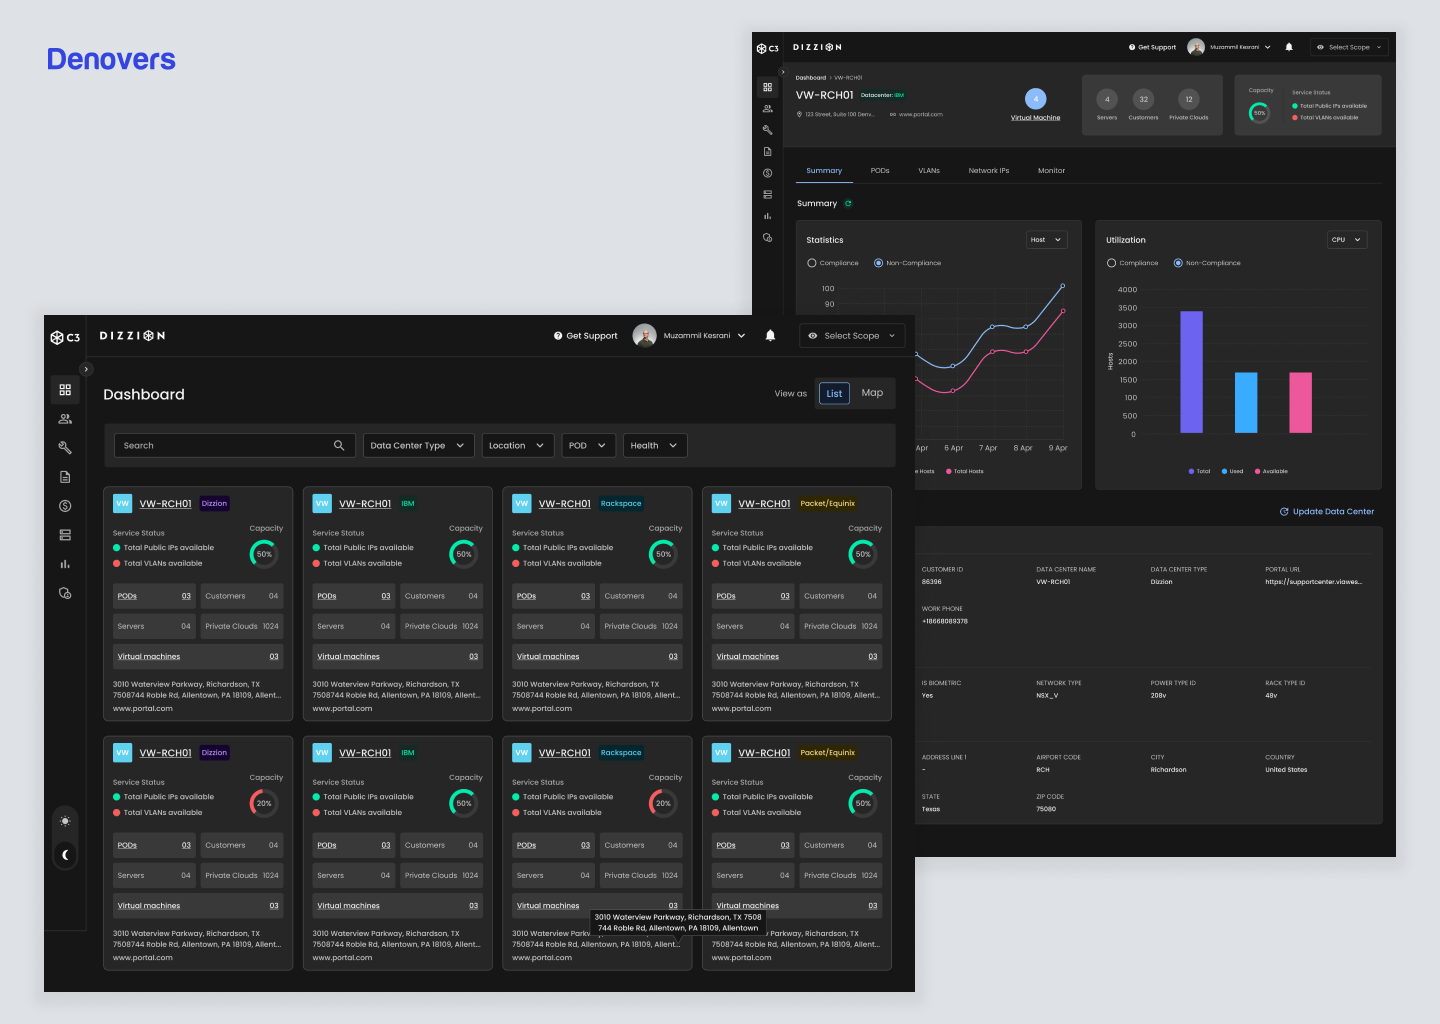1440x1024 pixels.
Task: Open VW-RCH01 title on Dizzion card with 20% capacity
Action: point(165,753)
